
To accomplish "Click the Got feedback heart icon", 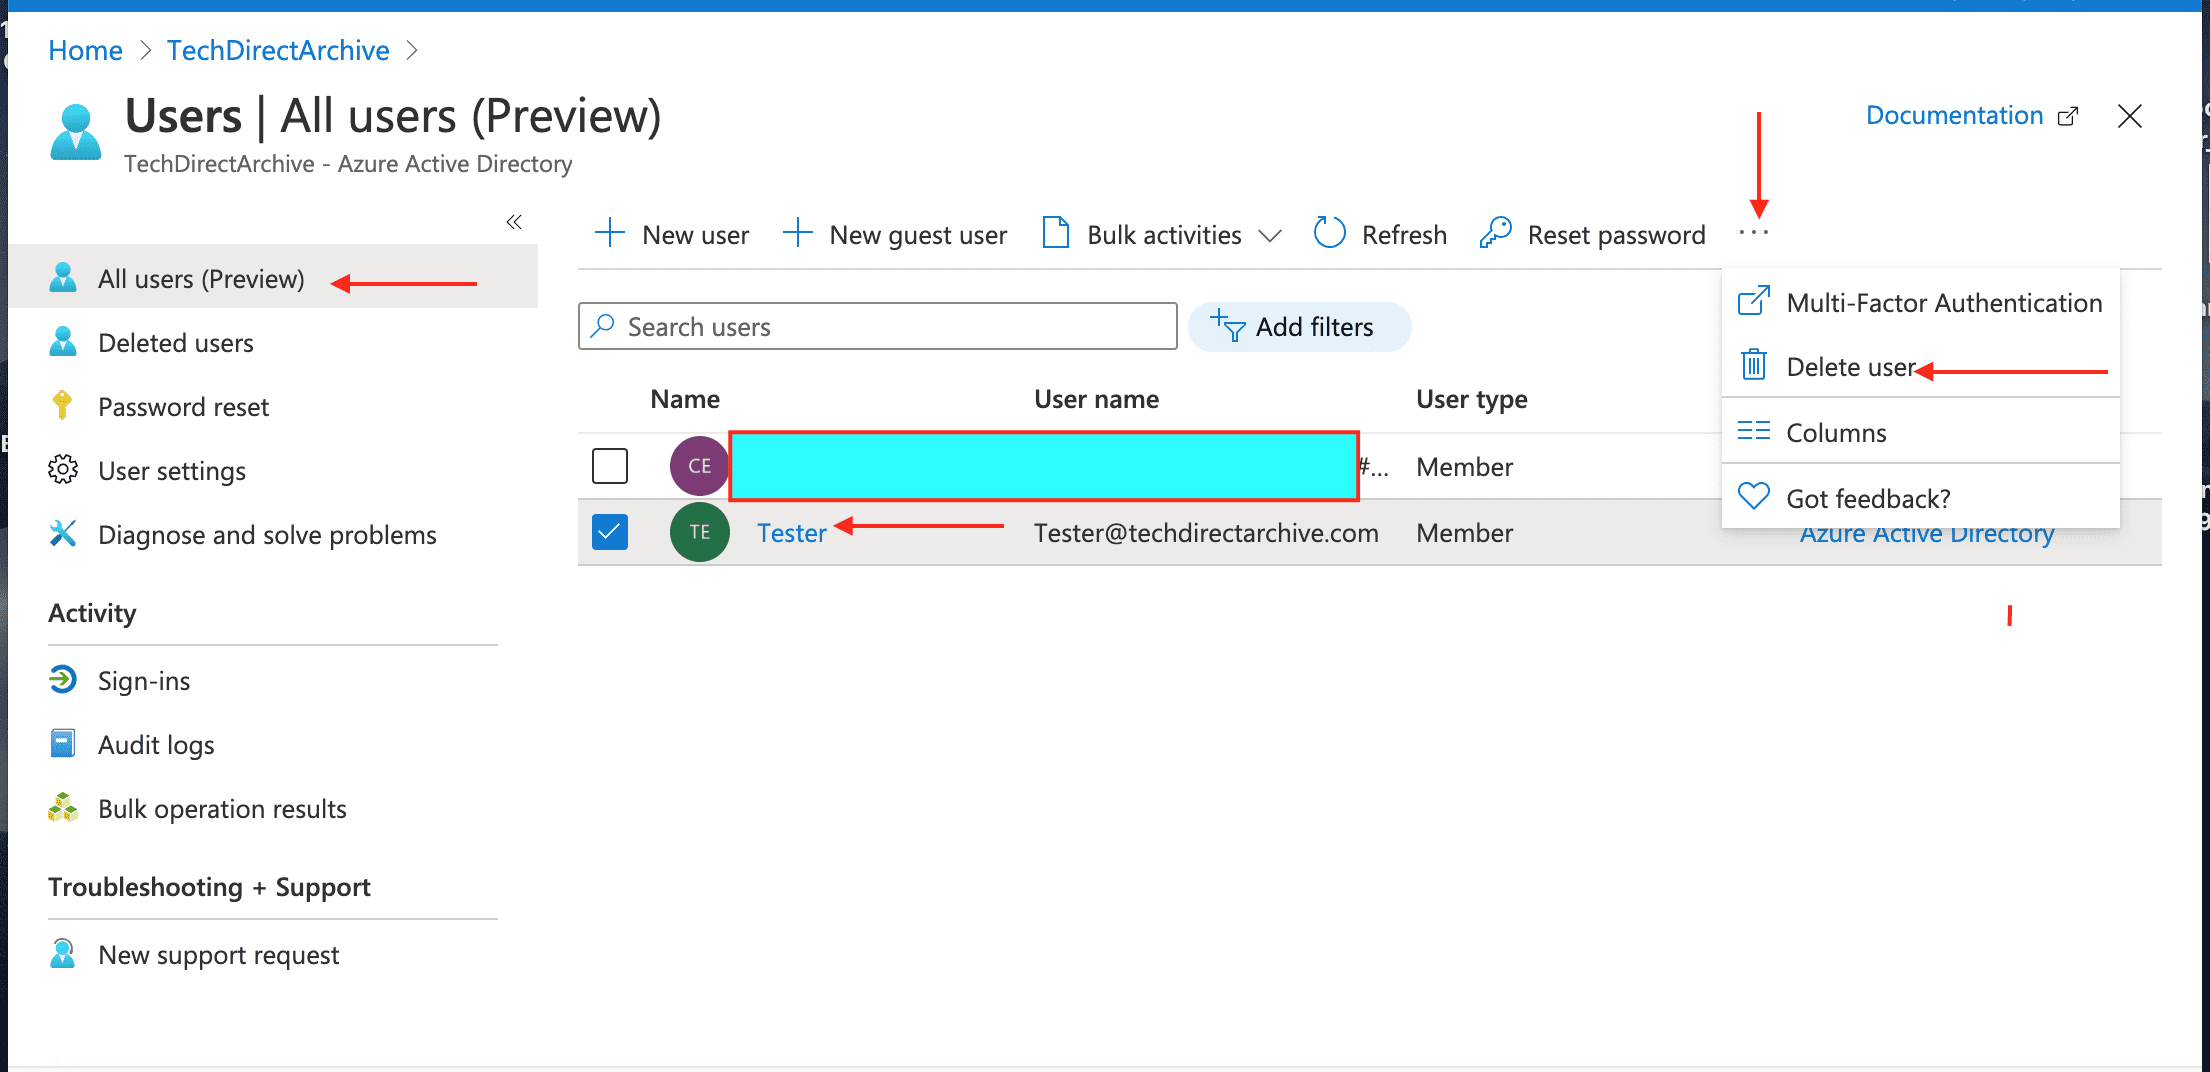I will pyautogui.click(x=1753, y=497).
